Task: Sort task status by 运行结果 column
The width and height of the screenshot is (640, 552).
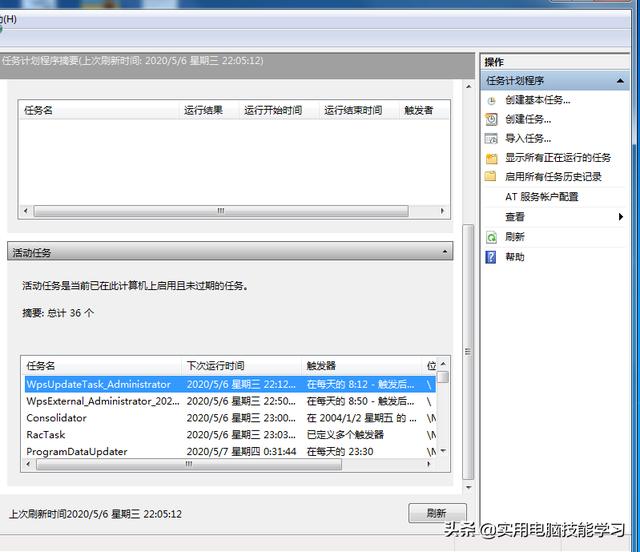Action: point(209,110)
